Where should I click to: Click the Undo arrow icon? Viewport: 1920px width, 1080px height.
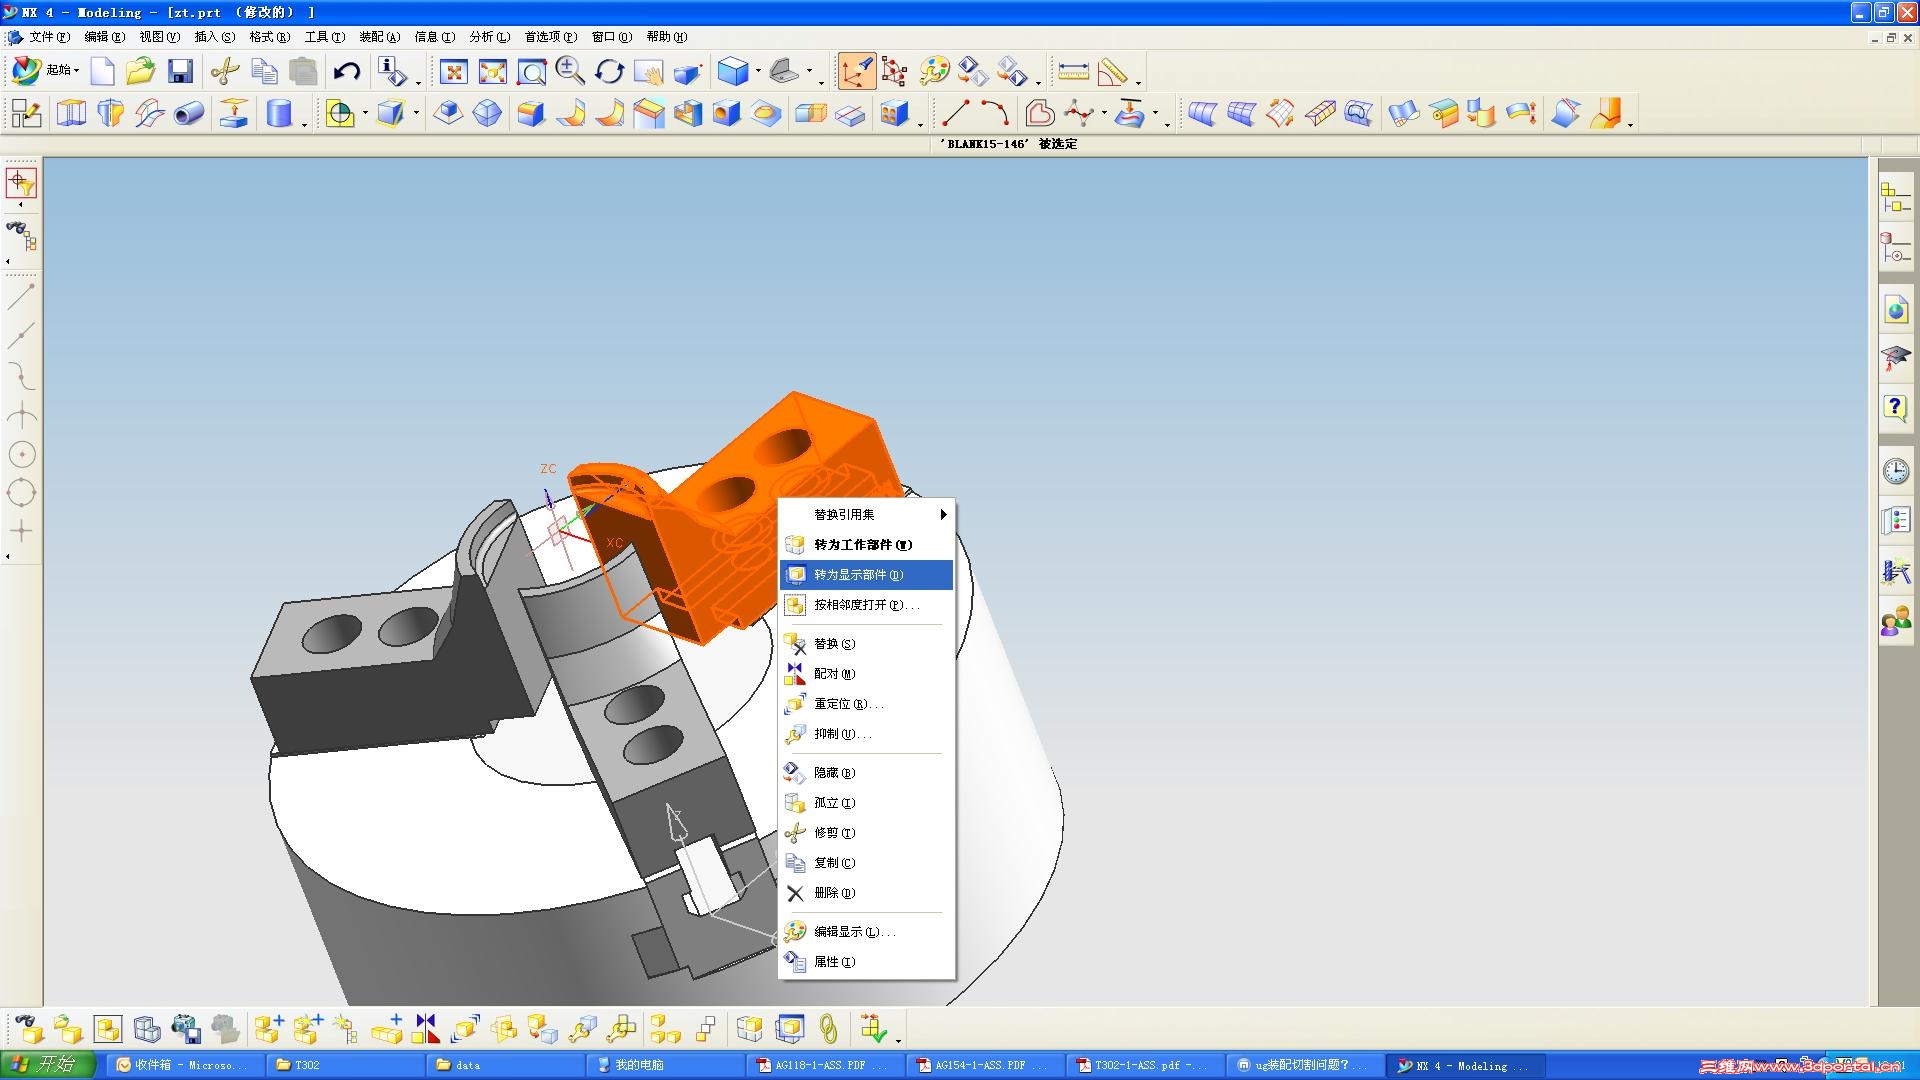(346, 72)
